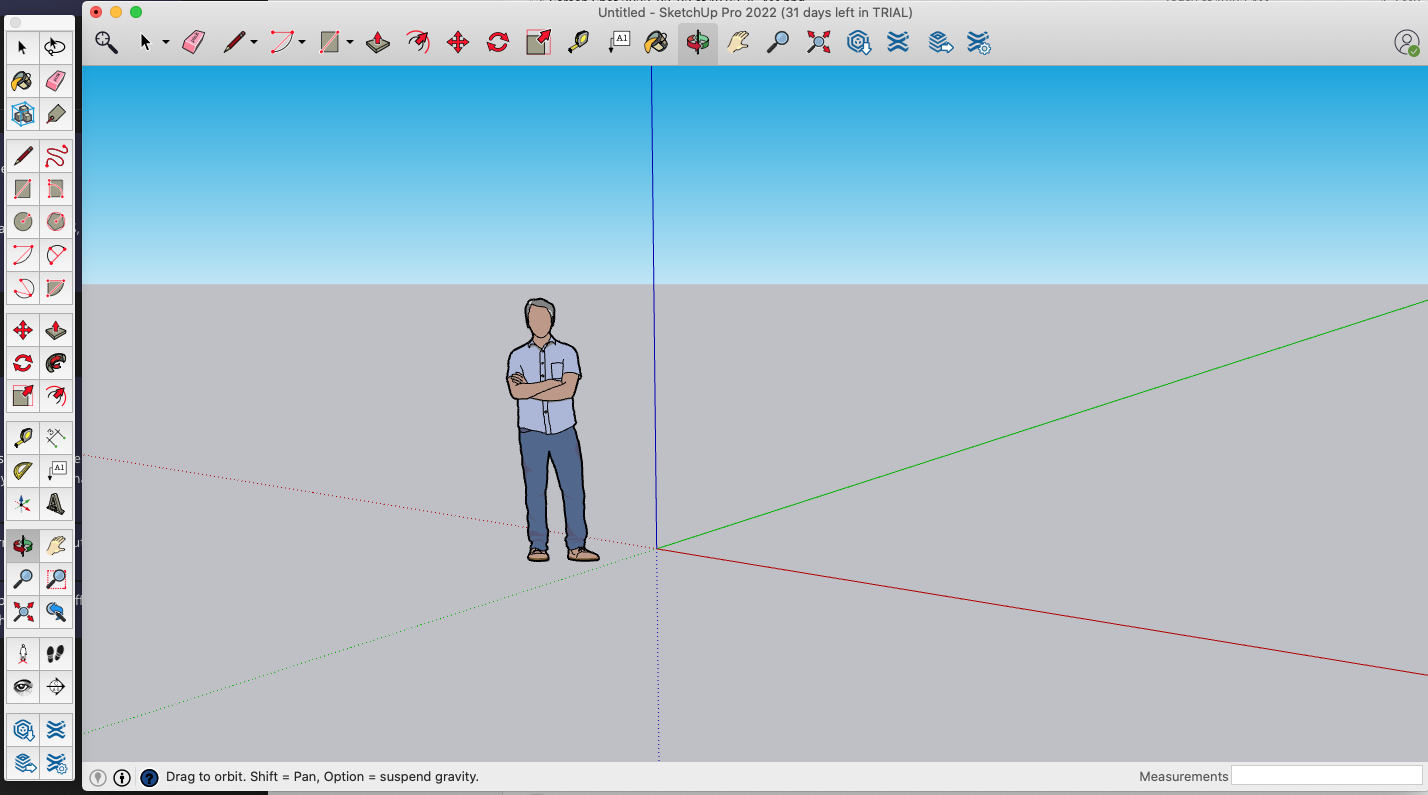Select the Position Camera tool
The image size is (1428, 795).
click(x=23, y=654)
